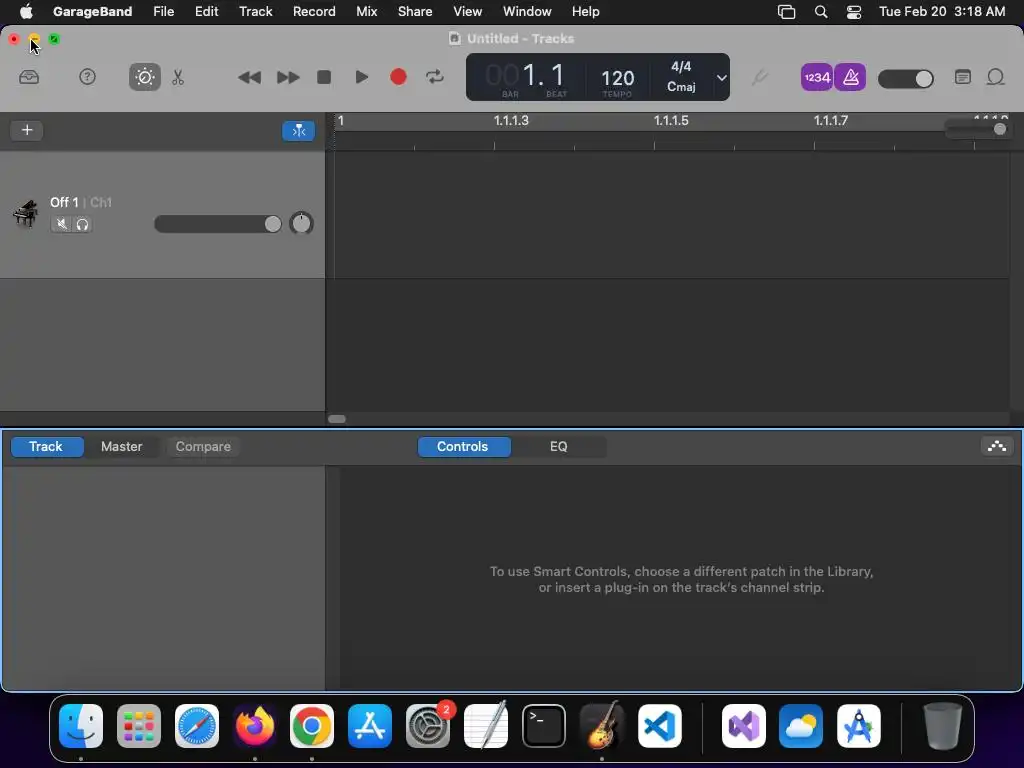This screenshot has height=768, width=1024.
Task: Open the LCD display mode dropdown
Action: pos(721,78)
